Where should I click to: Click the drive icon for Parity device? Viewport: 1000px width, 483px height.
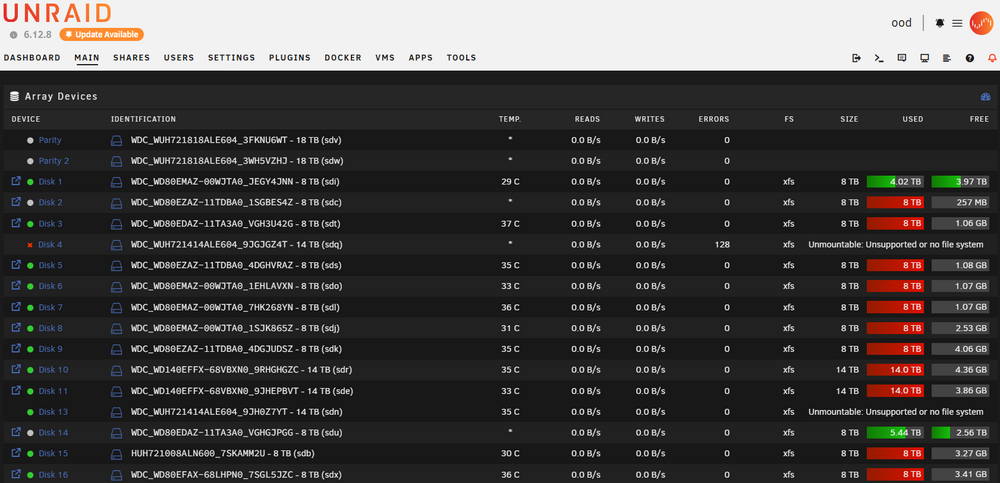(116, 140)
